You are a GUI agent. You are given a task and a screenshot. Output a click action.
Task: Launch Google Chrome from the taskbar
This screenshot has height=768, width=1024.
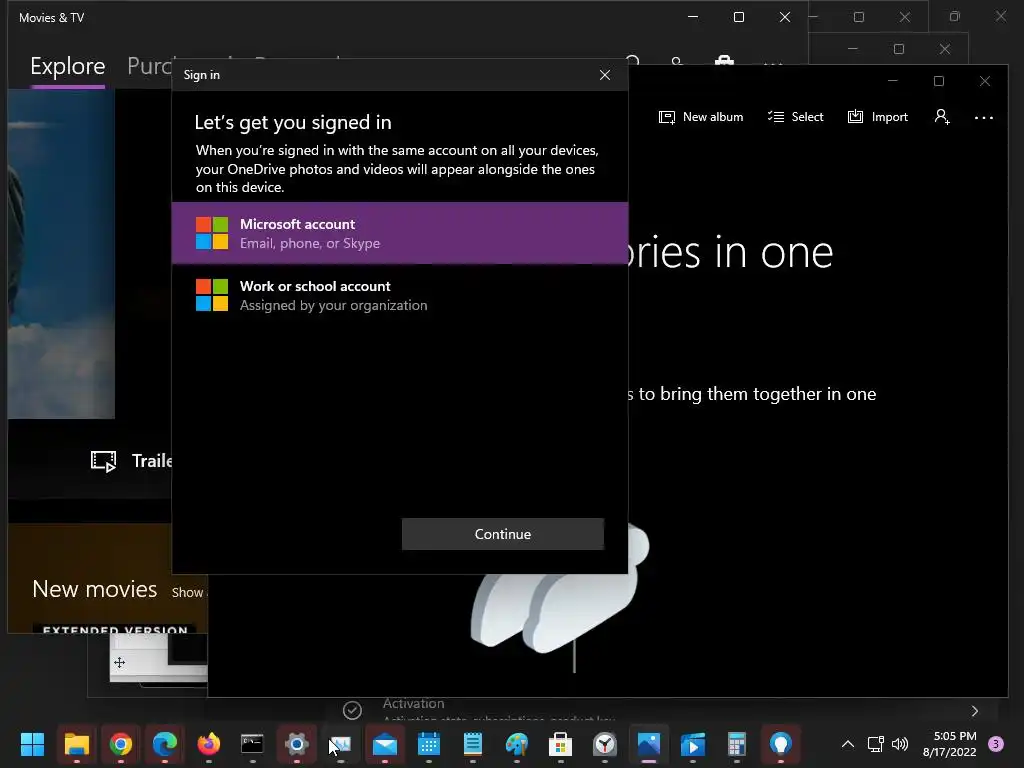[121, 744]
